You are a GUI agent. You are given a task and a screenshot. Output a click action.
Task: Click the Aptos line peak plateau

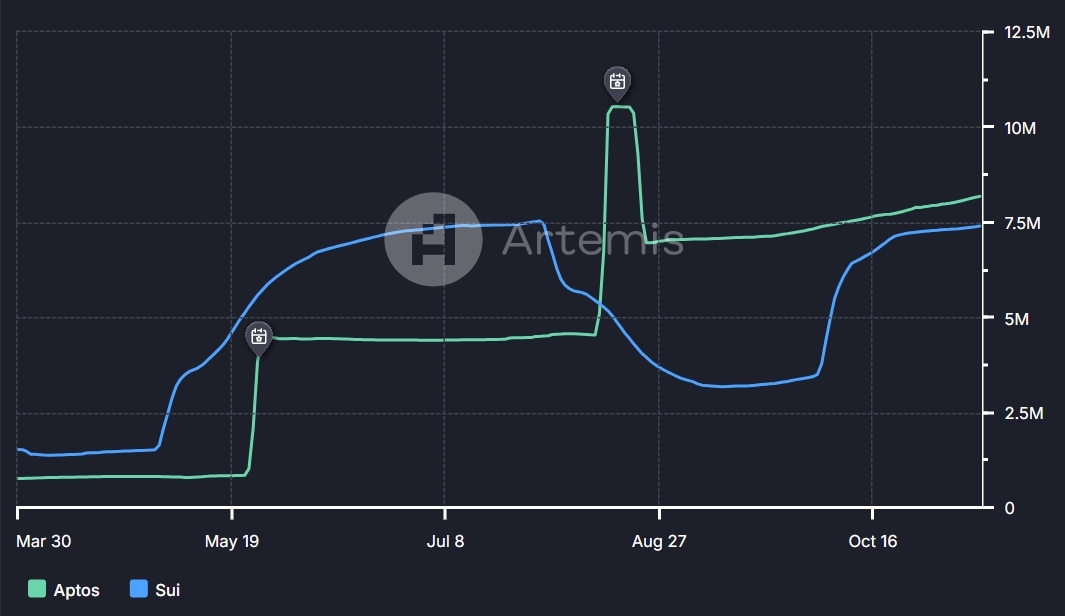pyautogui.click(x=619, y=107)
